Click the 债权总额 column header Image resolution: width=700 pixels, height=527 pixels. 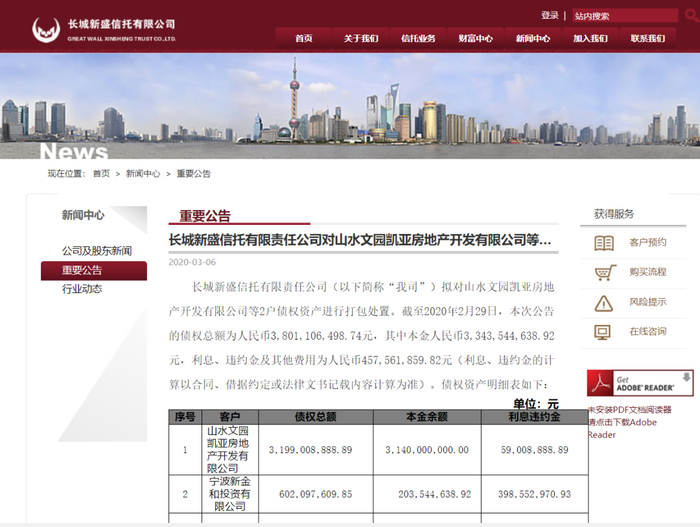316,417
